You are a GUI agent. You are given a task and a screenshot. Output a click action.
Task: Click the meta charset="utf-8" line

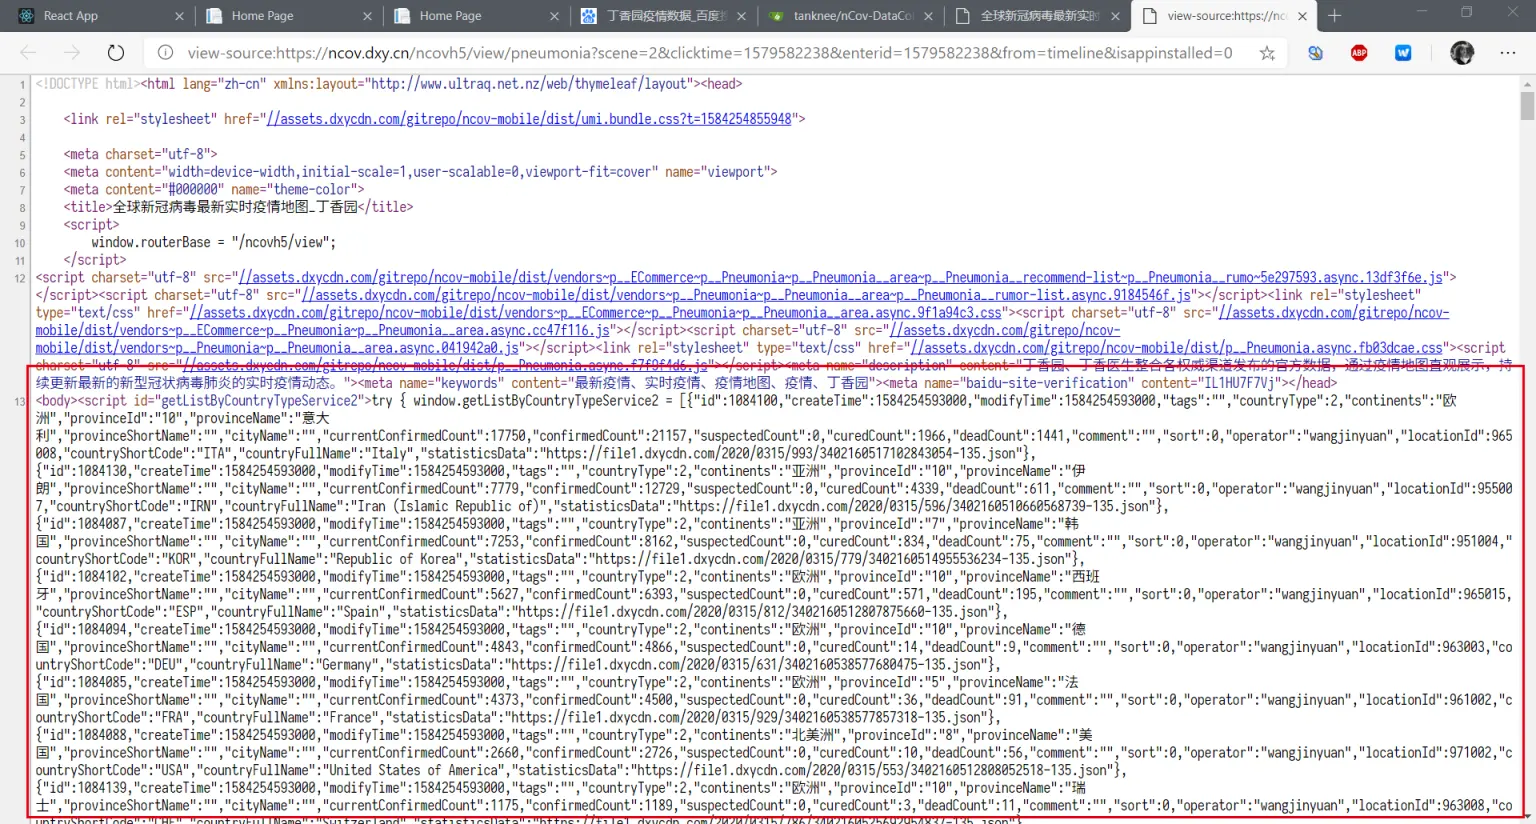[x=141, y=154]
